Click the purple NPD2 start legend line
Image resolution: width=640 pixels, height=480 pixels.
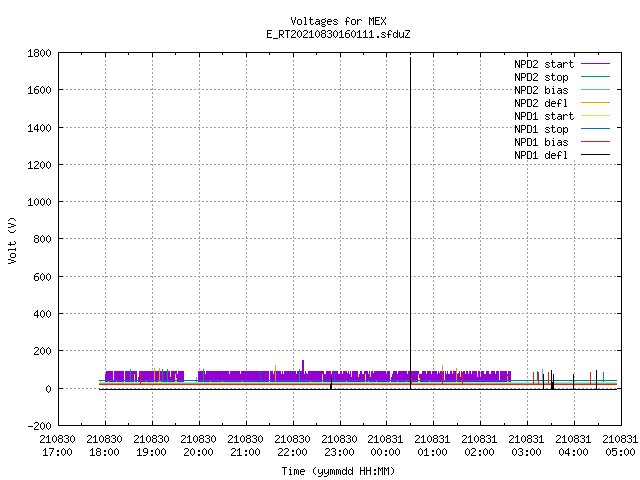[x=595, y=64]
